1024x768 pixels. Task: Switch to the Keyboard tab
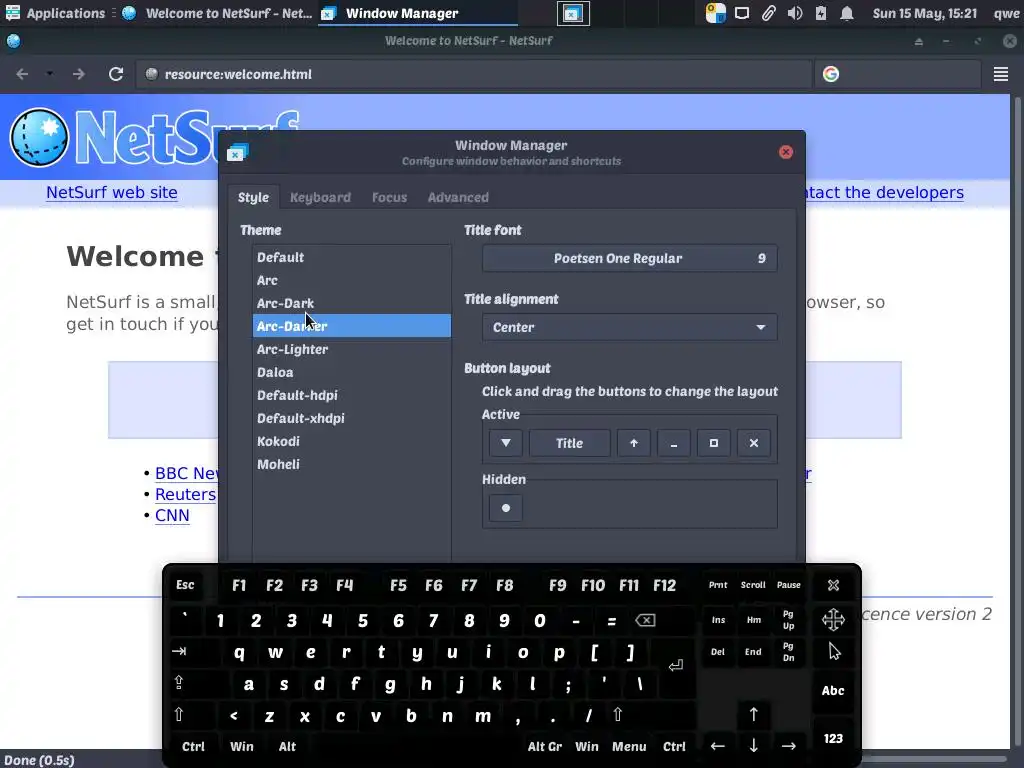(320, 197)
